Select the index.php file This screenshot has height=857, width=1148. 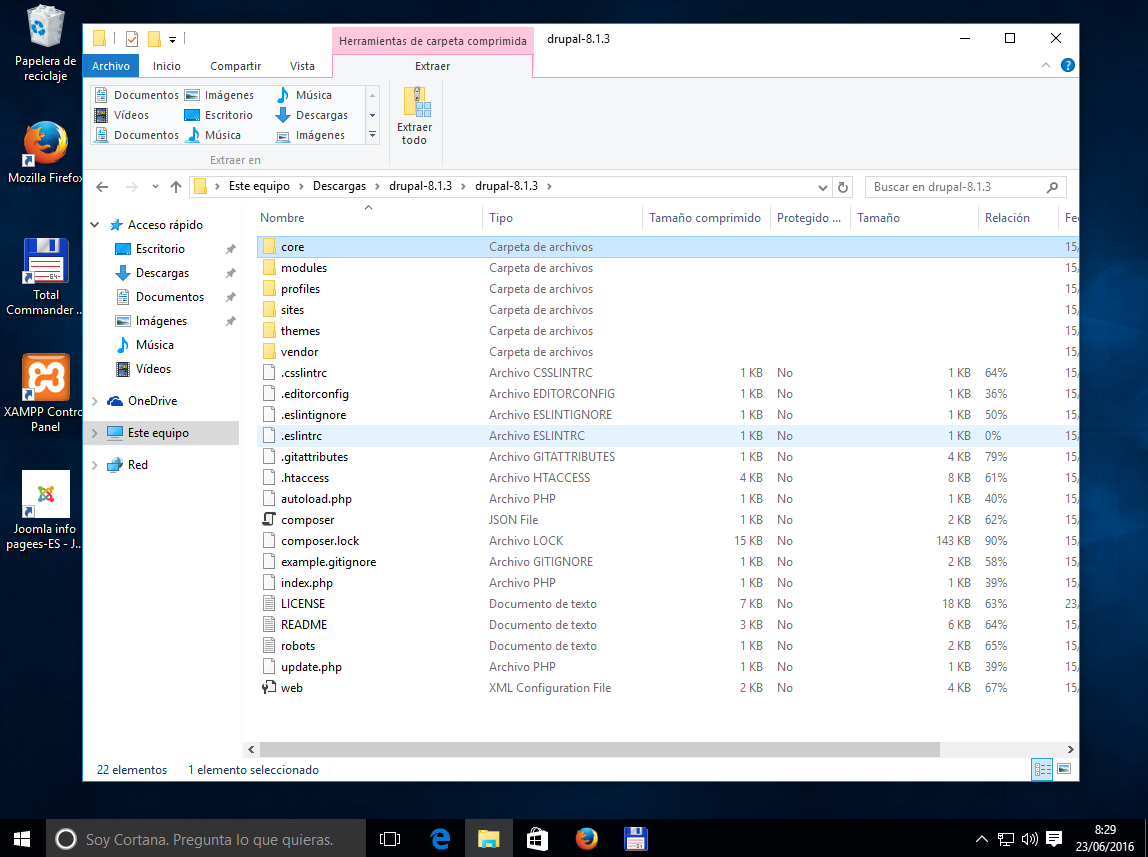point(306,583)
